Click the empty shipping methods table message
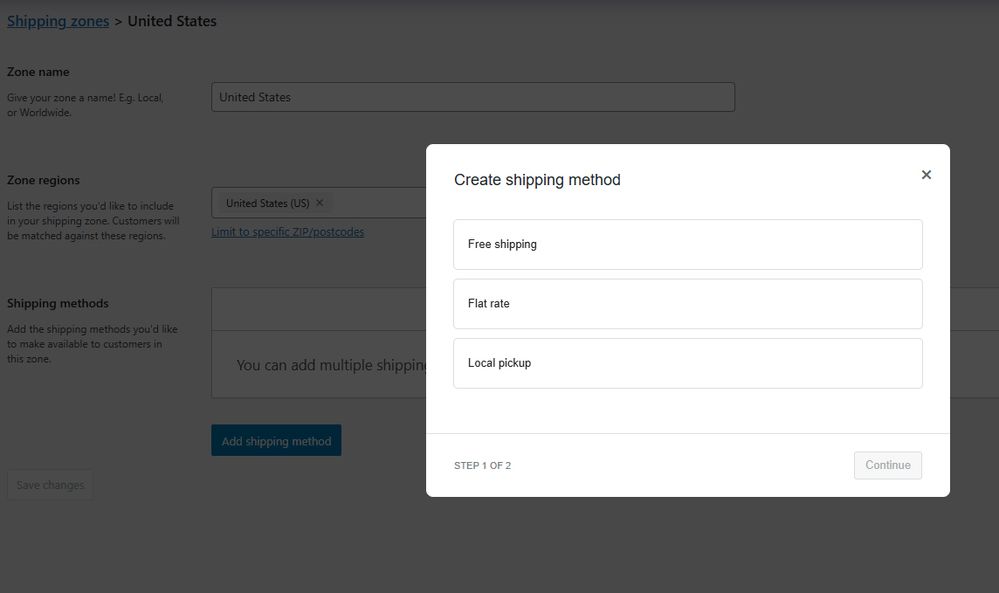Image resolution: width=999 pixels, height=593 pixels. click(x=330, y=365)
